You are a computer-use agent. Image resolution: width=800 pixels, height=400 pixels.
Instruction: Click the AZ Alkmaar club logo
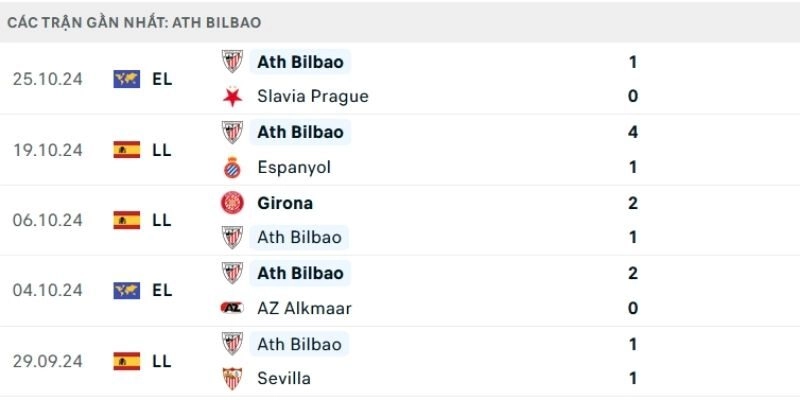(x=232, y=308)
